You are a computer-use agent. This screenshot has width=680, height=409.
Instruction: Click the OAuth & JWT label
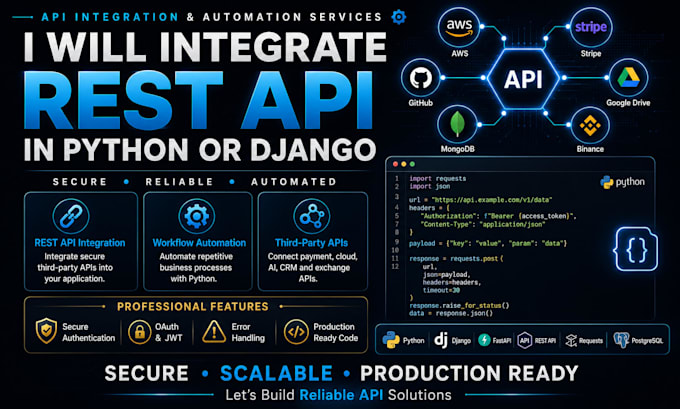click(169, 332)
